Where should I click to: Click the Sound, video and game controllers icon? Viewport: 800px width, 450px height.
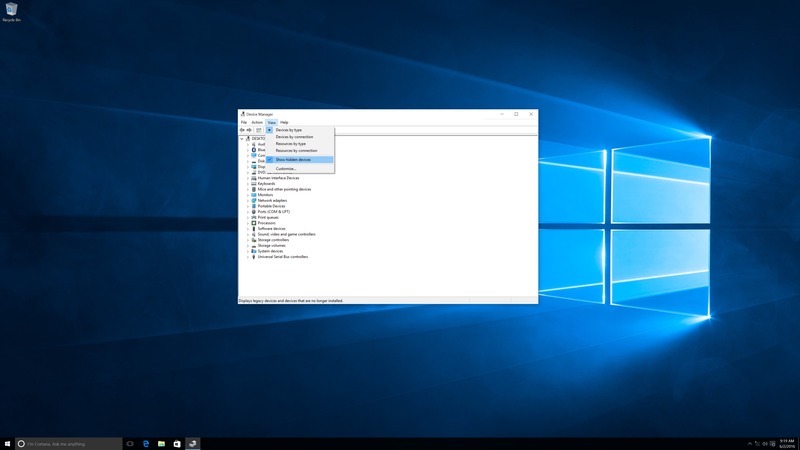[x=254, y=234]
